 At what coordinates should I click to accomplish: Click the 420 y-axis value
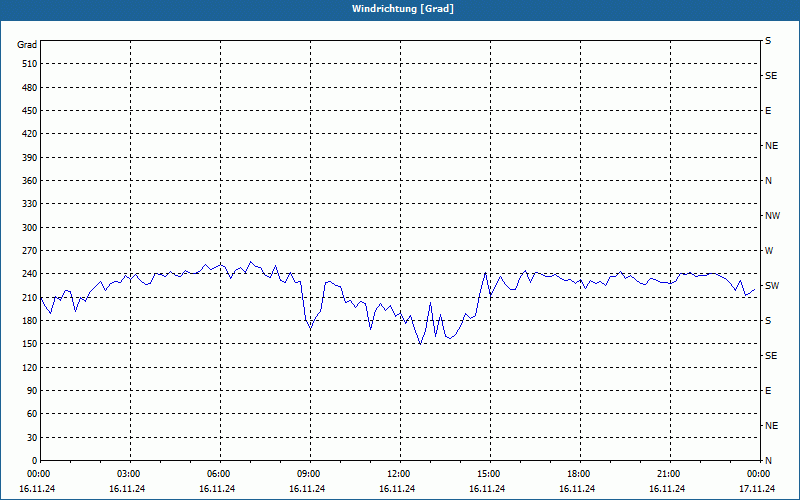coord(30,134)
